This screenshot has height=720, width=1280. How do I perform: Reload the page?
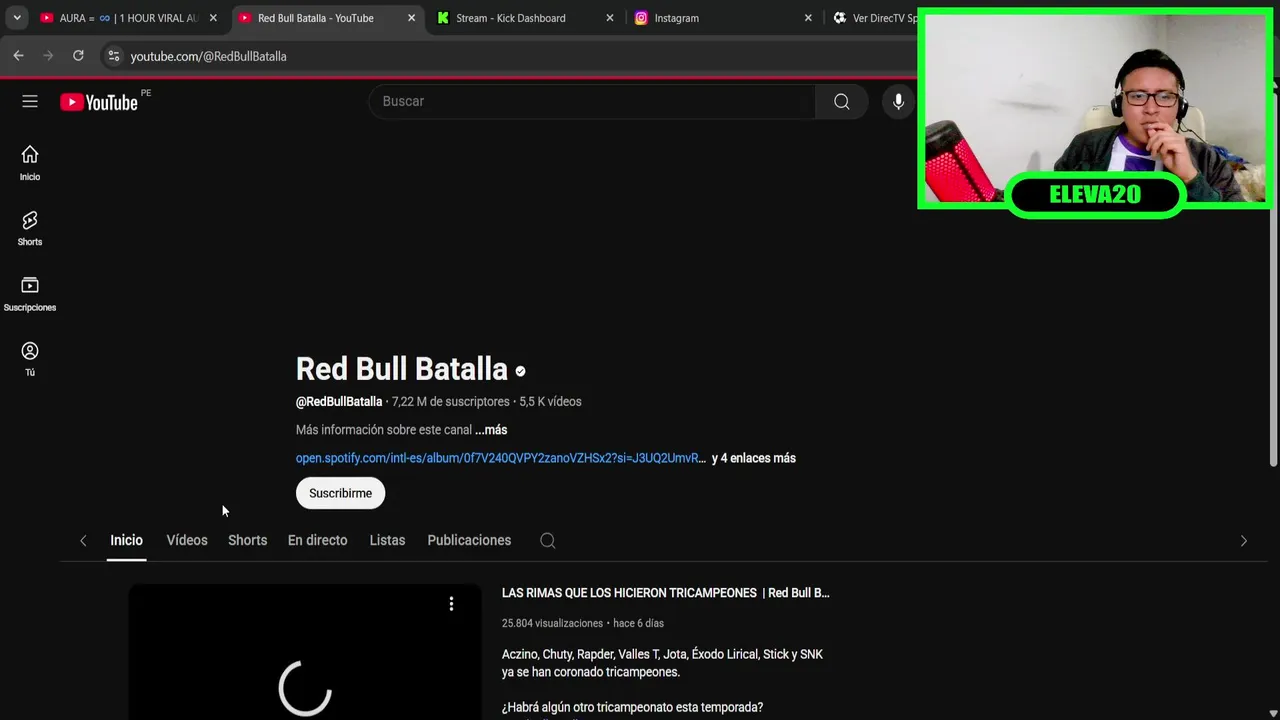pyautogui.click(x=78, y=56)
